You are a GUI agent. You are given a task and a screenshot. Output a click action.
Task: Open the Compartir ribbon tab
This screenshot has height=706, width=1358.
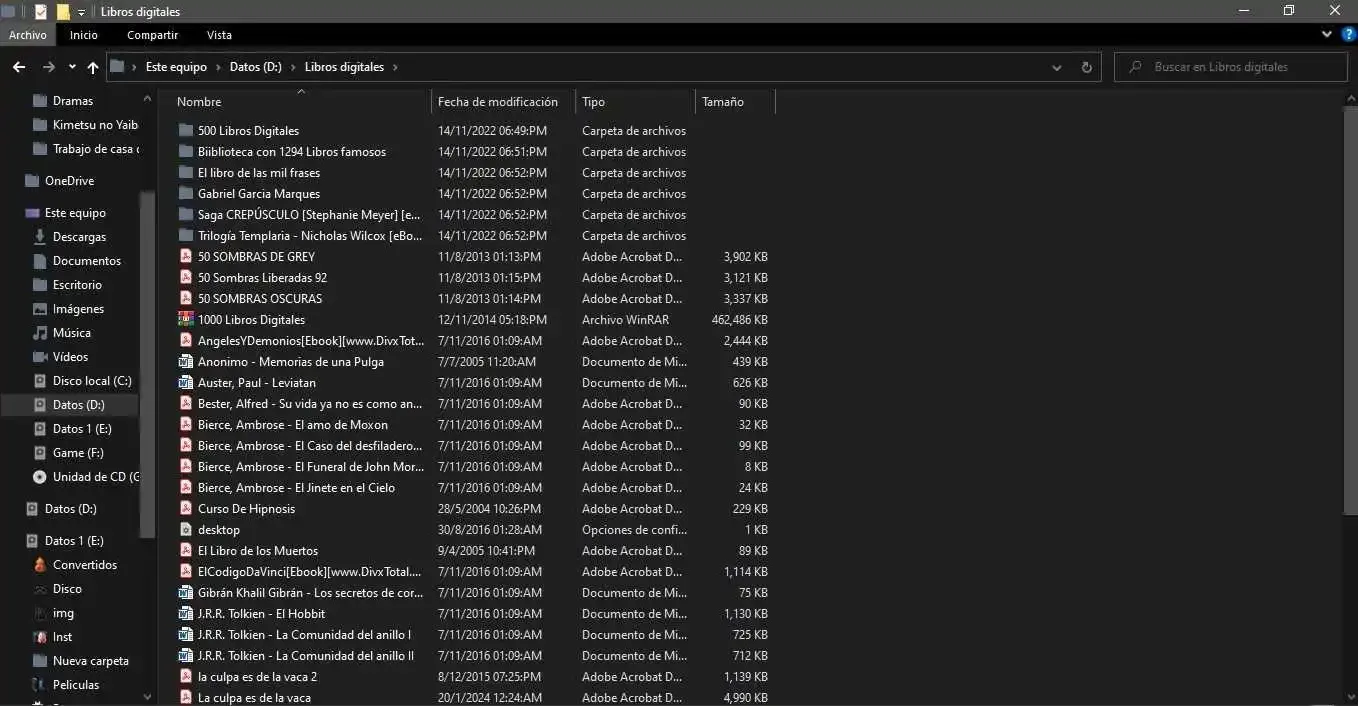click(x=153, y=35)
